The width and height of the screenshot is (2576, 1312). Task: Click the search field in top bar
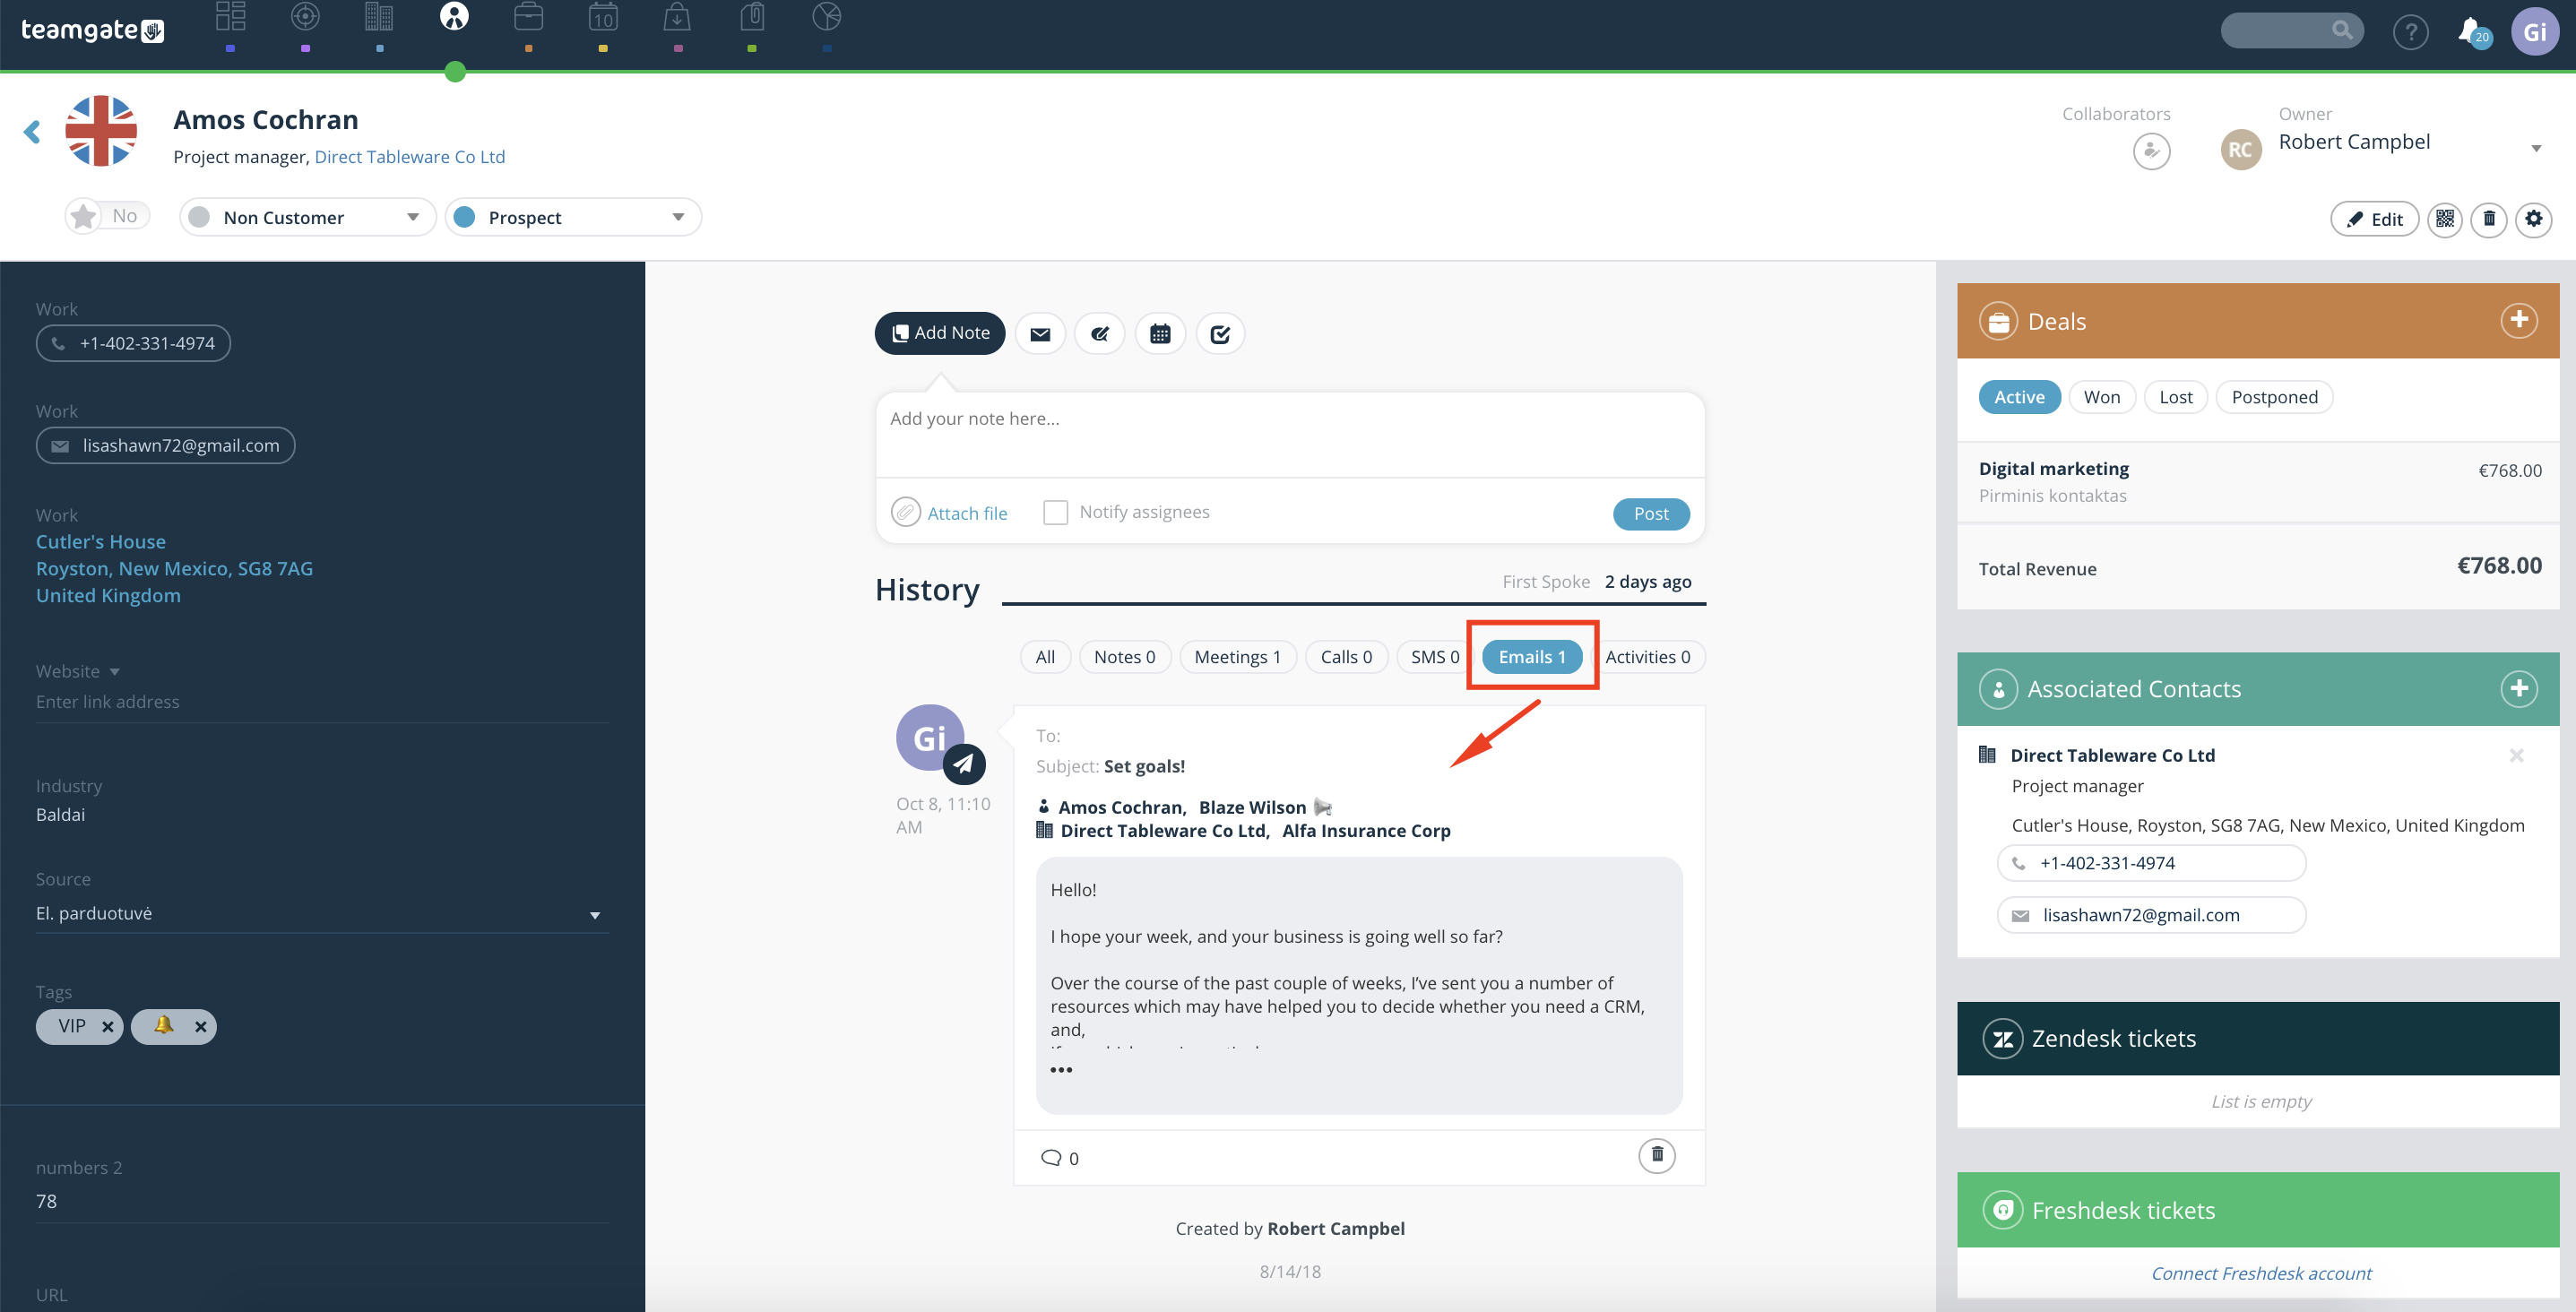point(2291,30)
